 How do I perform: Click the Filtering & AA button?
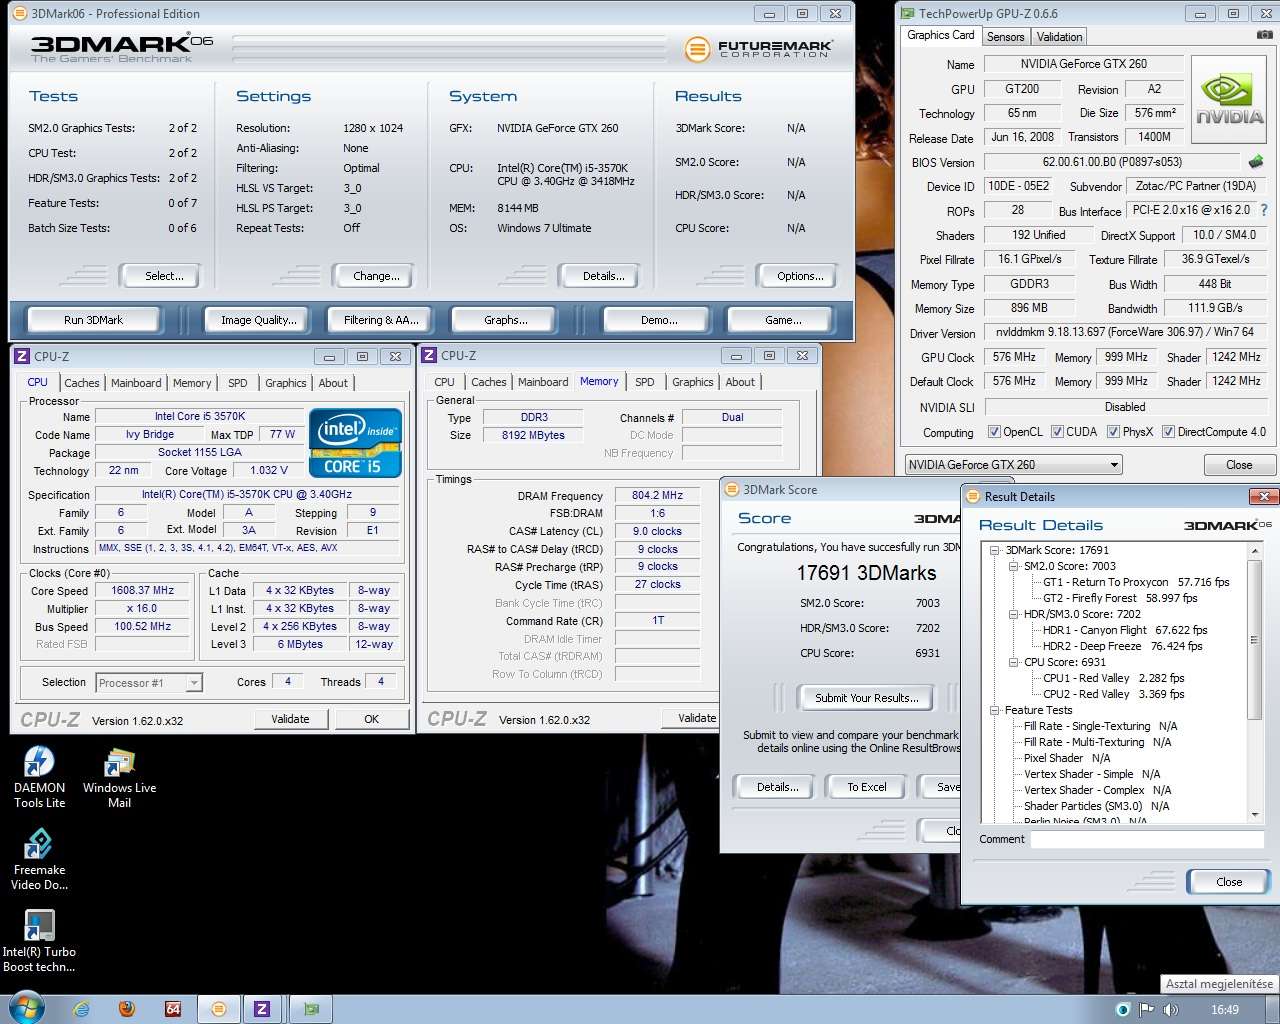(x=381, y=320)
